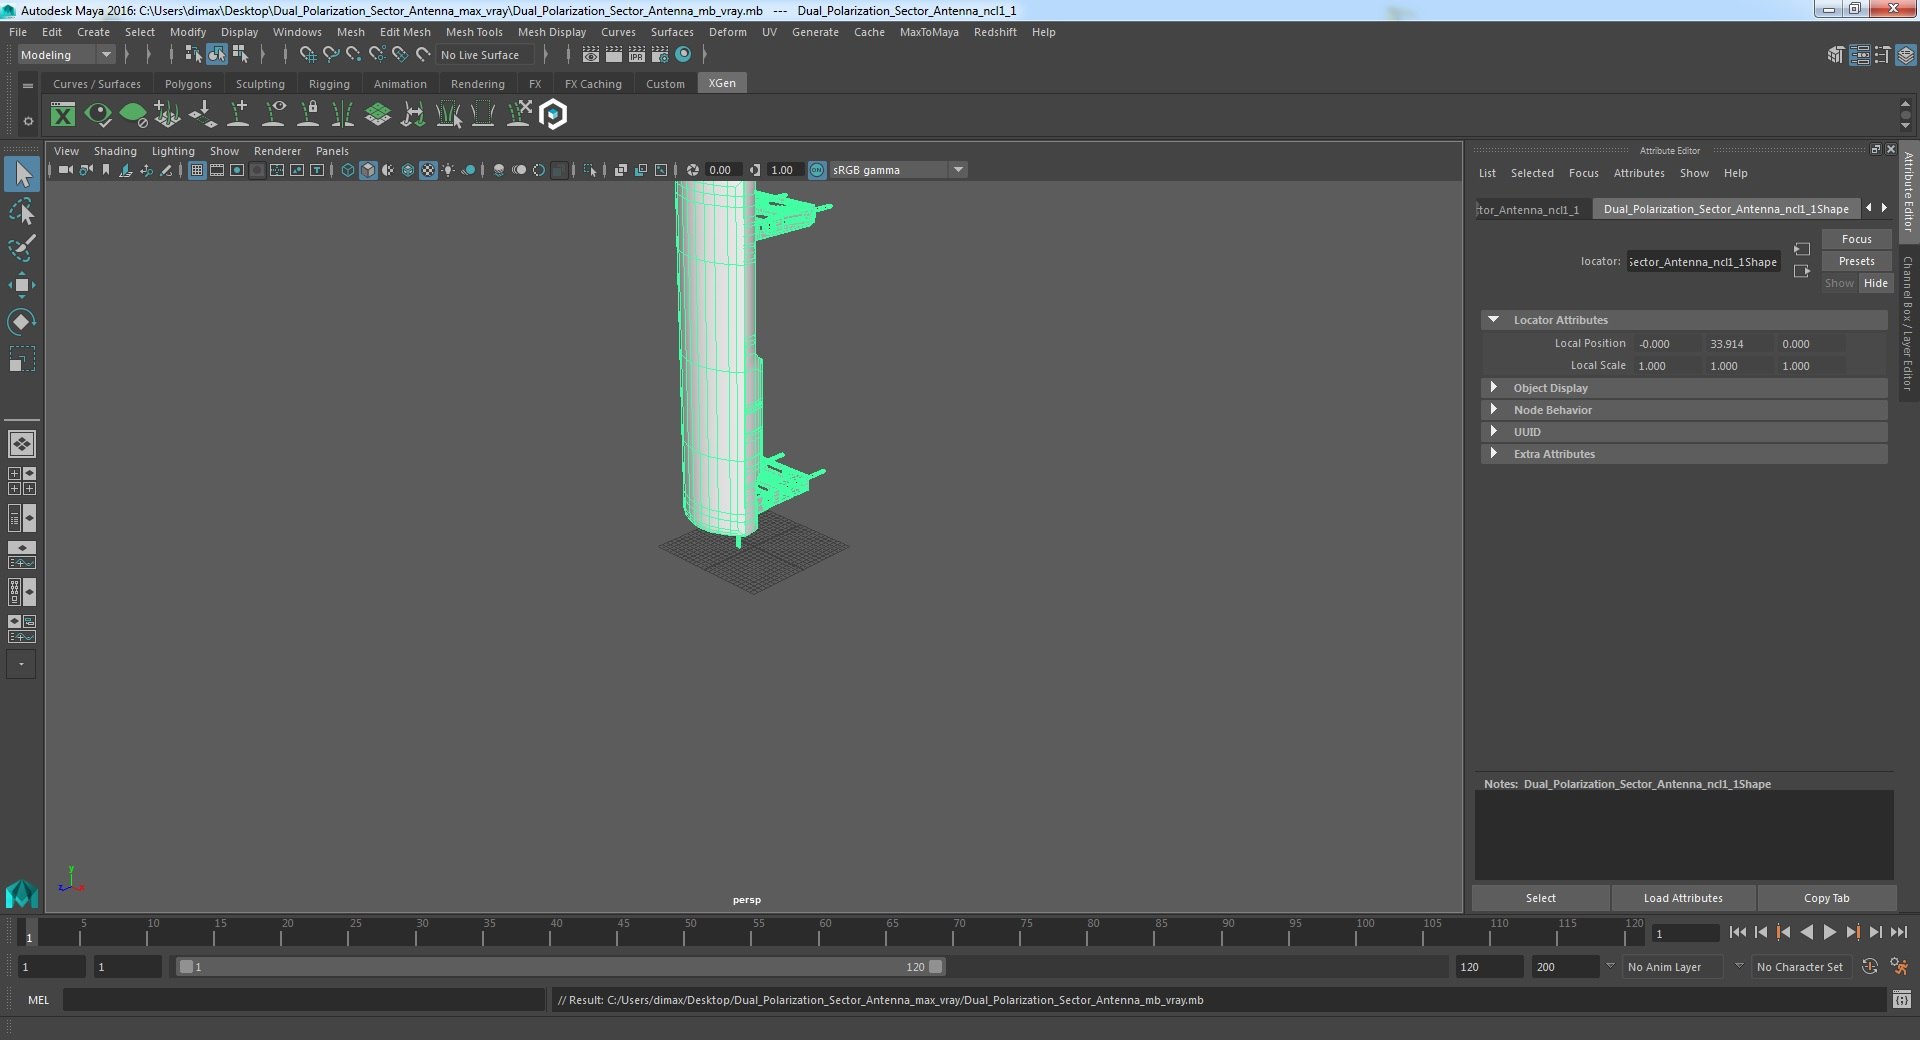
Task: Click the Play forwards button
Action: point(1829,932)
